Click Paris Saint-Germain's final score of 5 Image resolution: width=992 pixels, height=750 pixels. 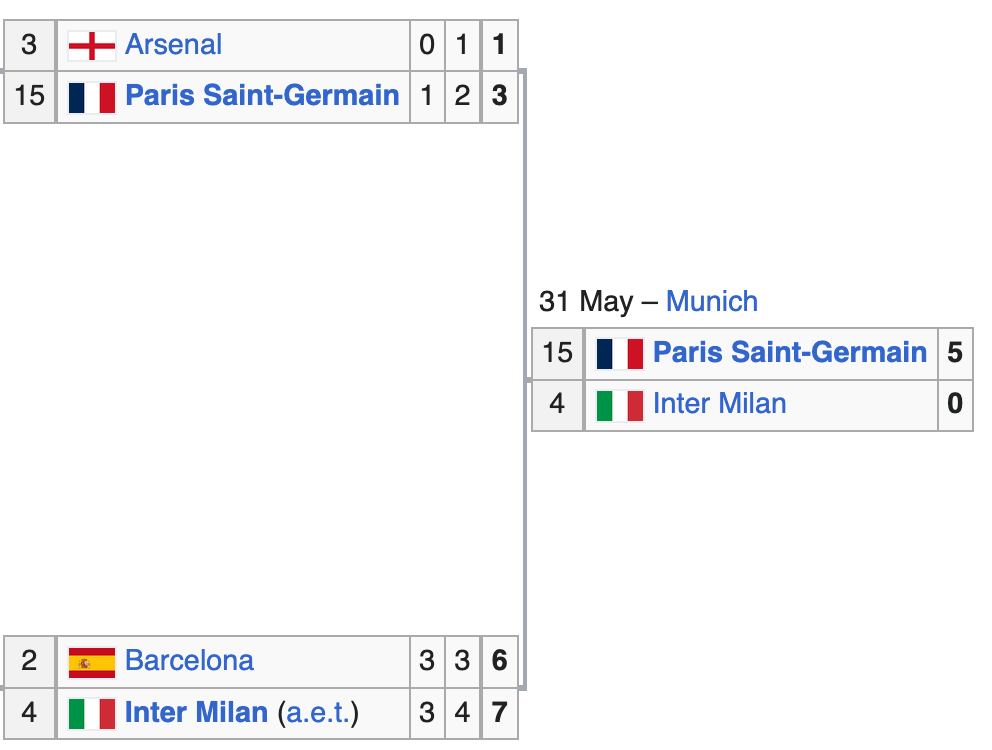pyautogui.click(x=955, y=353)
